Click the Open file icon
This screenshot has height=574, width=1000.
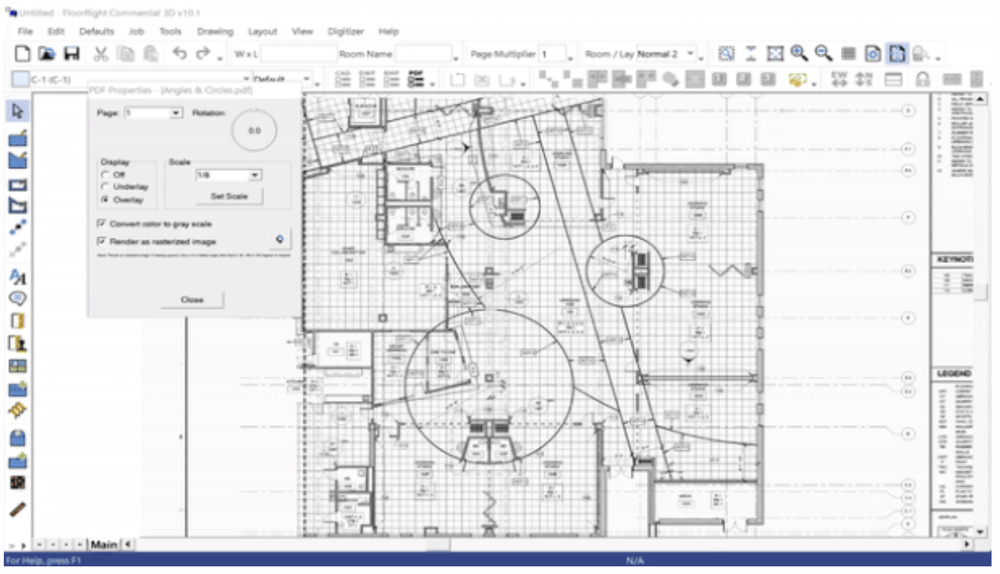pos(47,54)
